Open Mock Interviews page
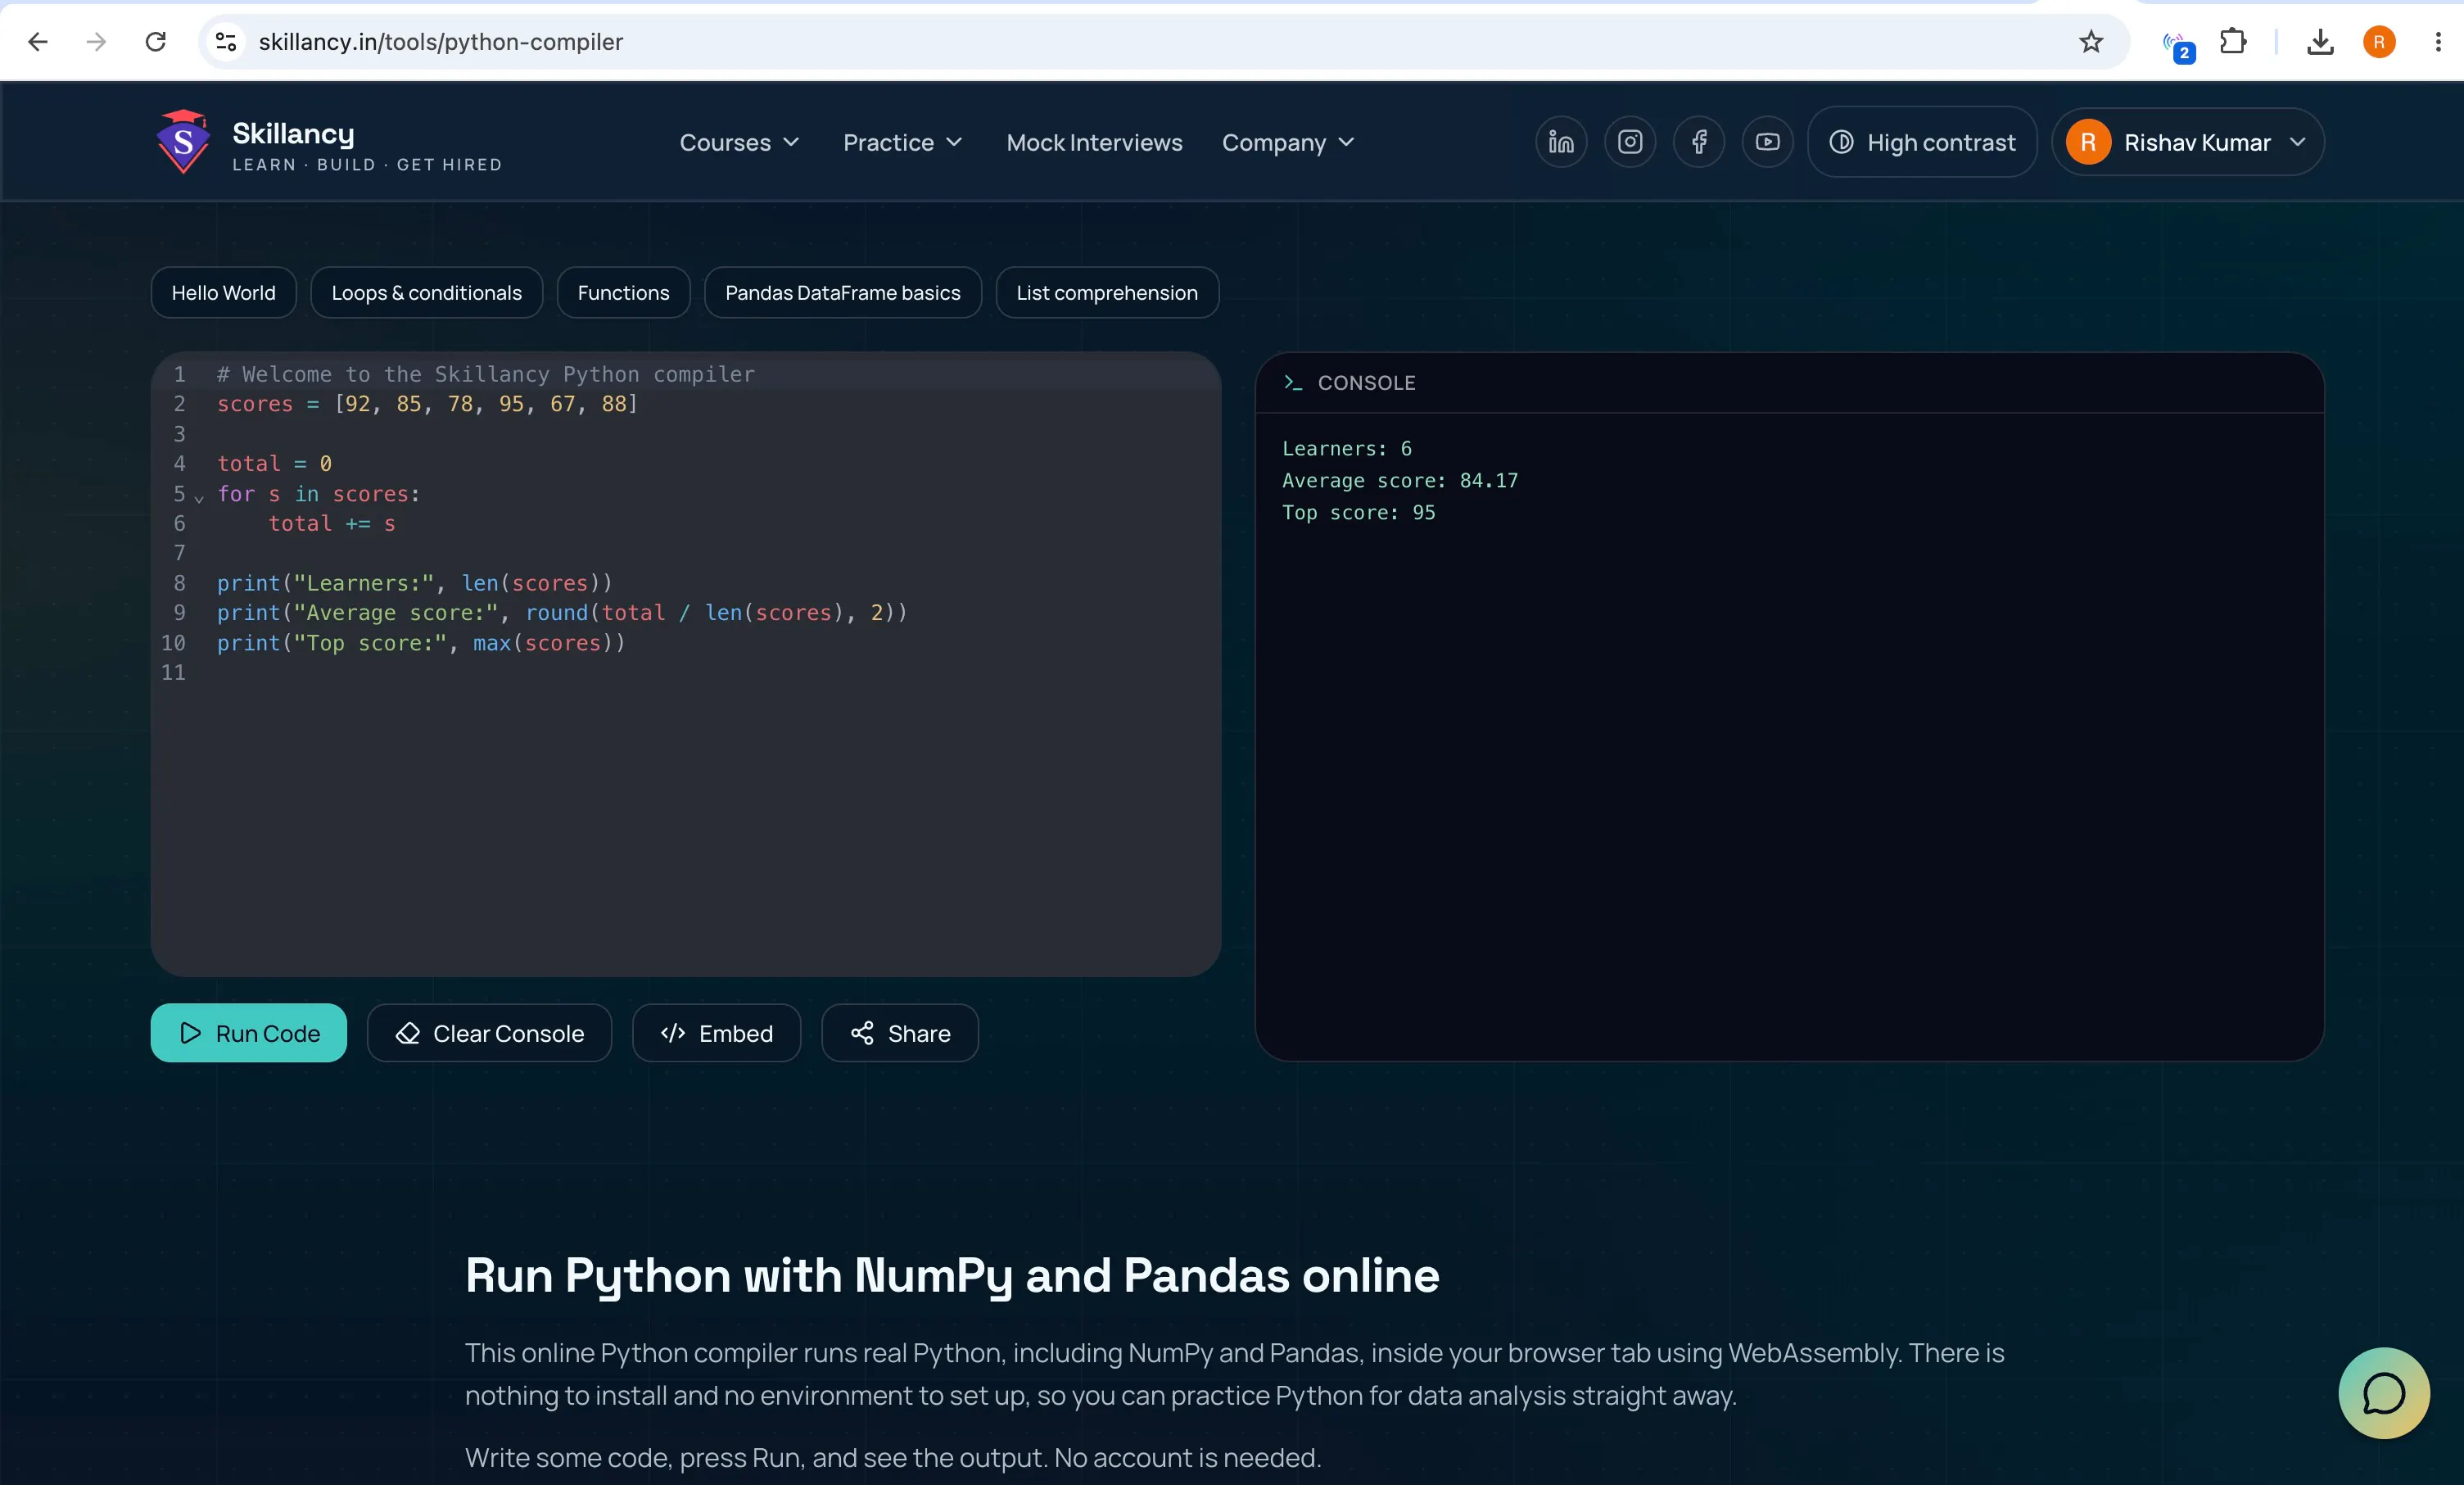Screen dimensions: 2464x1485 1094,142
